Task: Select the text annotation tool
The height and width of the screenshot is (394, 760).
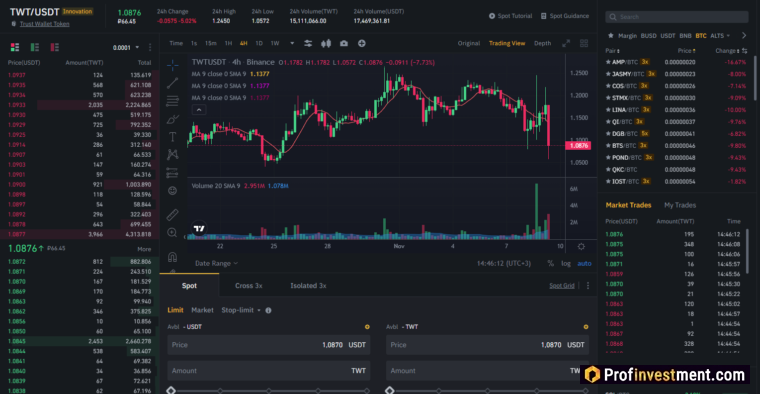Action: [173, 137]
